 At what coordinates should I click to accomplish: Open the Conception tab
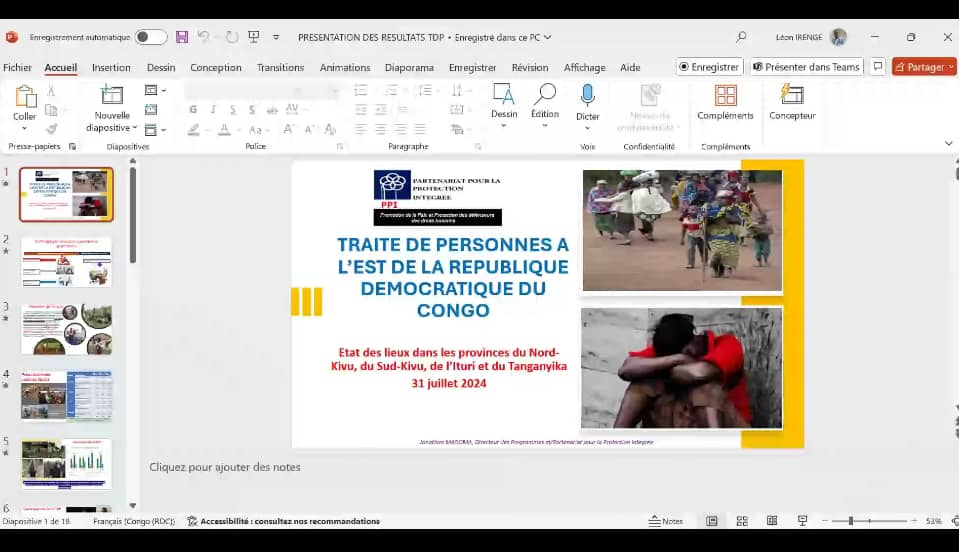(216, 67)
